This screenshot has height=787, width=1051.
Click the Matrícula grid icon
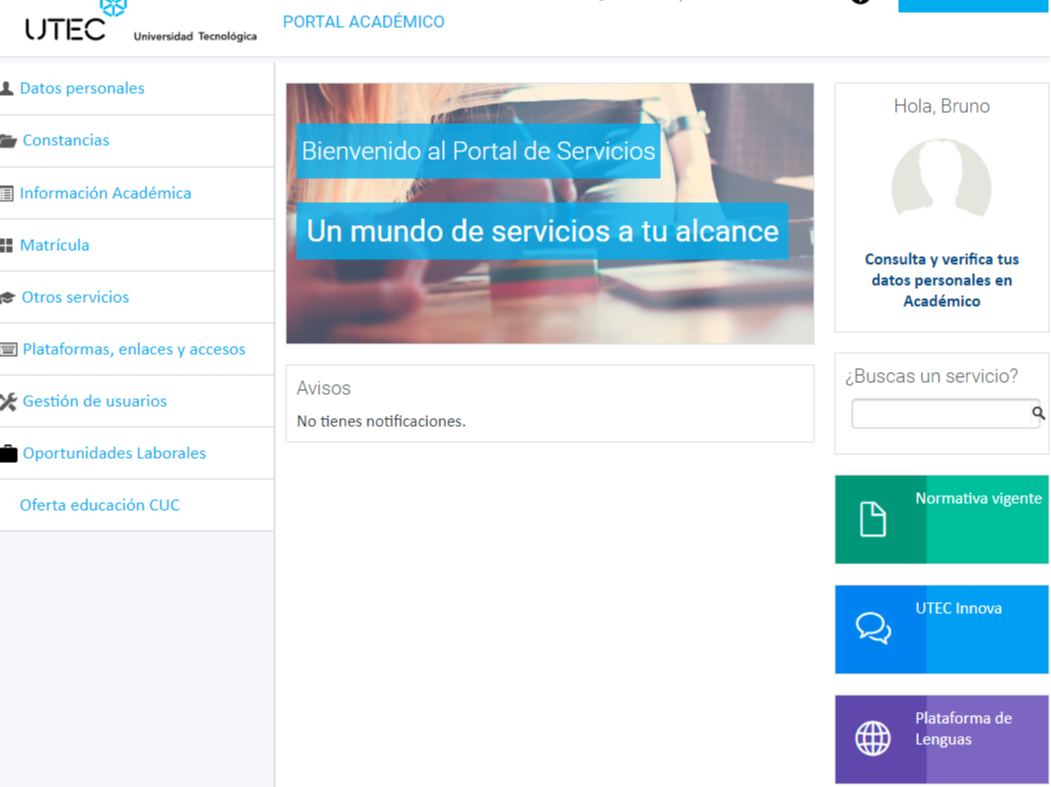click(x=9, y=244)
